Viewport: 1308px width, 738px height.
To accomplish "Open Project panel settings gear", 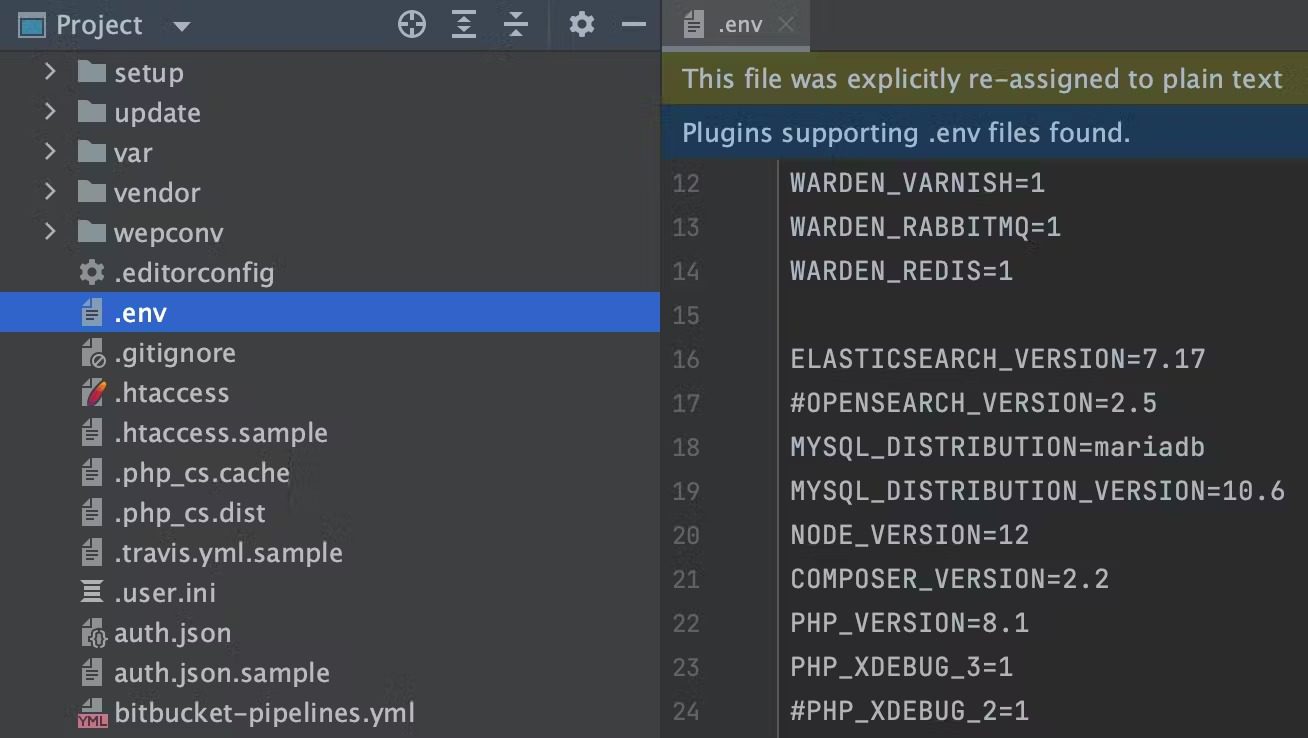I will coord(582,25).
